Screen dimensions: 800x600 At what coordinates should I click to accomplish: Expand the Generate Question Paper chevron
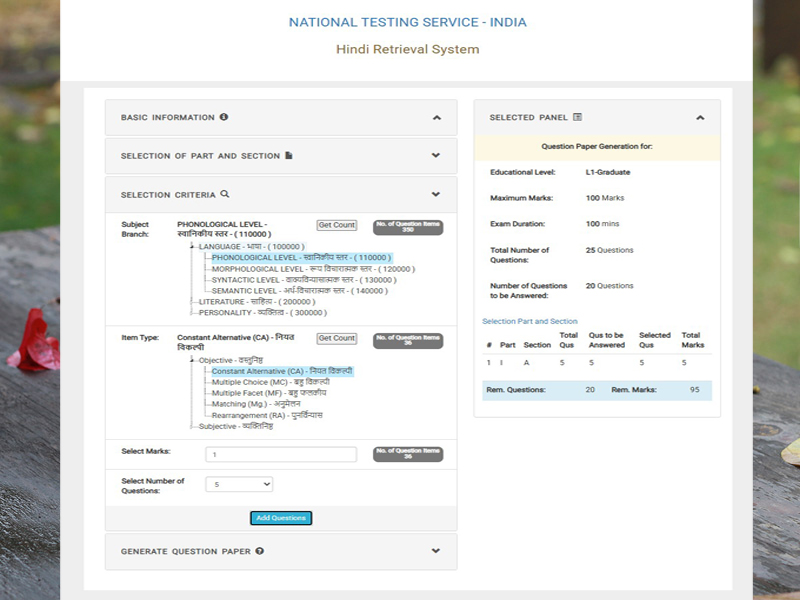(x=436, y=551)
